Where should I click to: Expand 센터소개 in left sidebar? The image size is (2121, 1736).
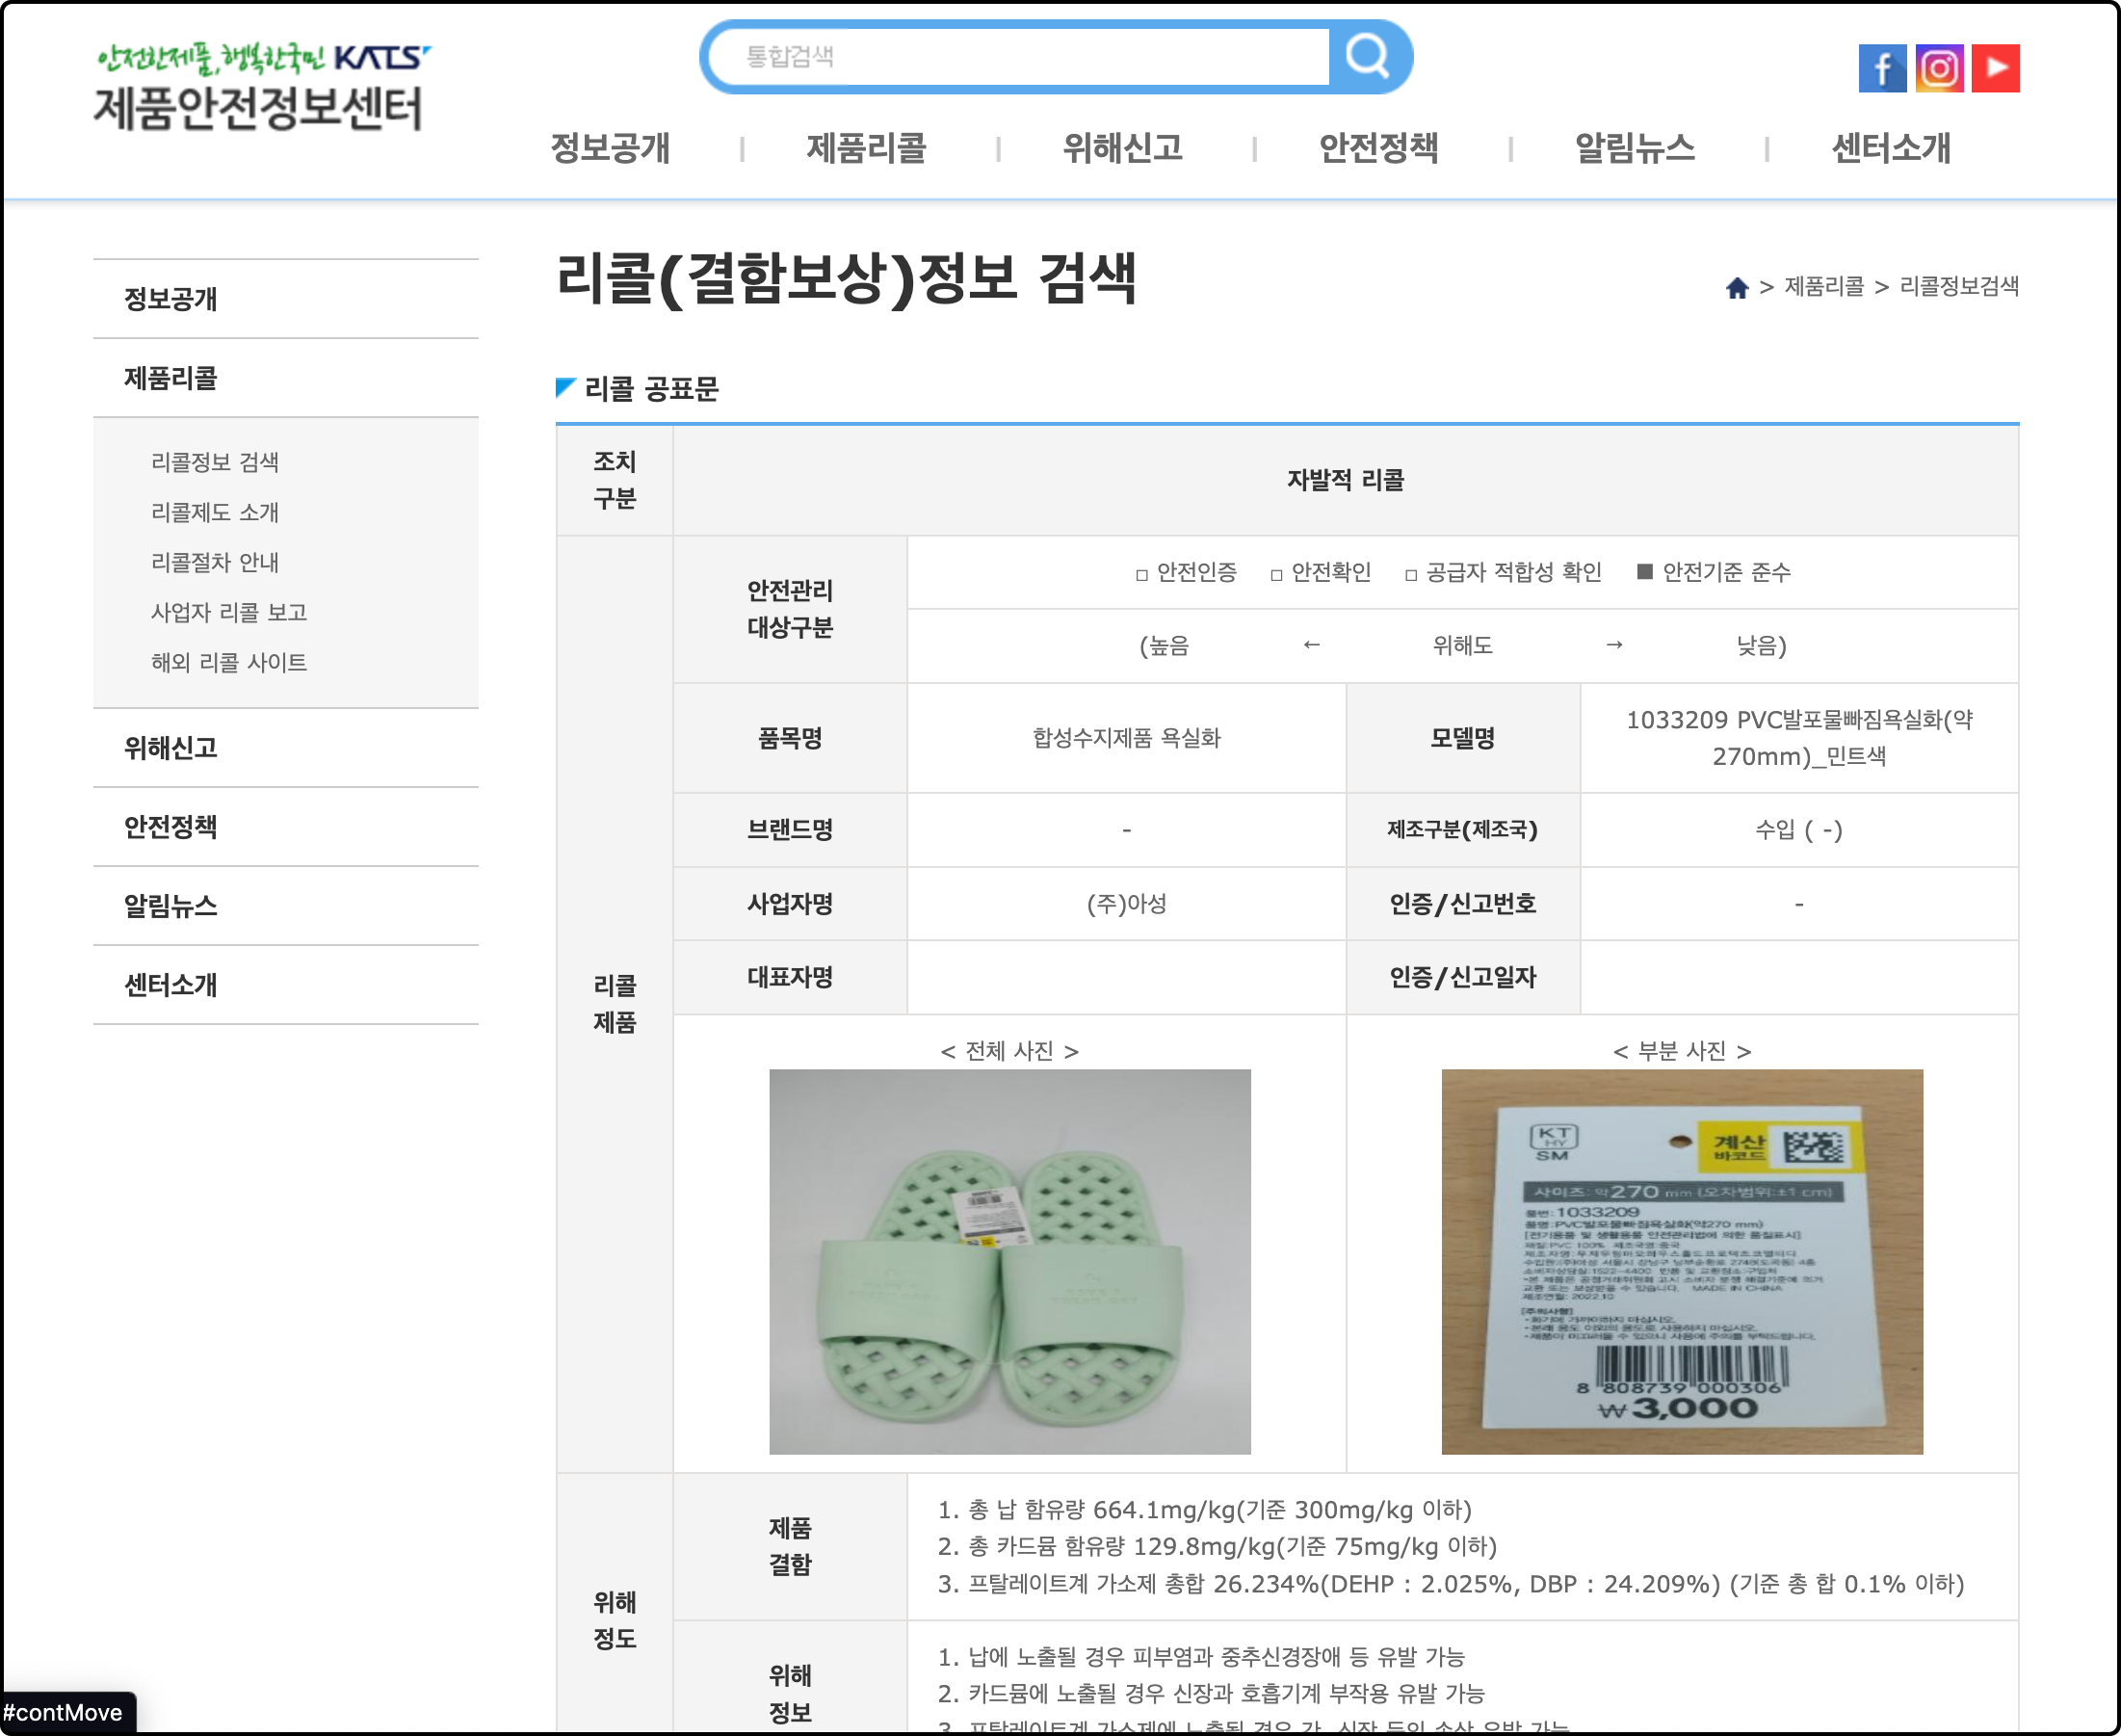(x=285, y=984)
